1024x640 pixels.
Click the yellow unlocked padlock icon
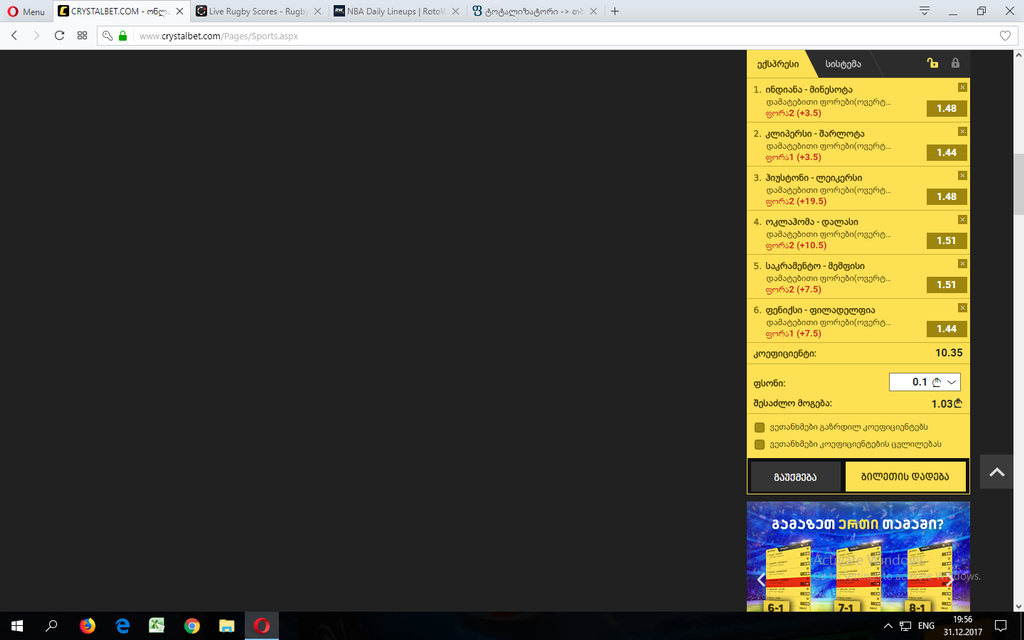point(933,63)
